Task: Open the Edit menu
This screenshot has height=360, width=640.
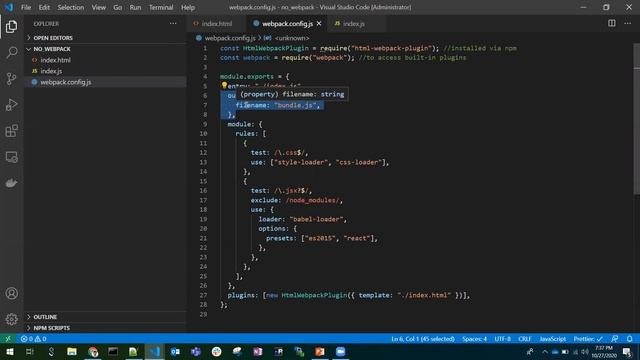Action: point(44,7)
